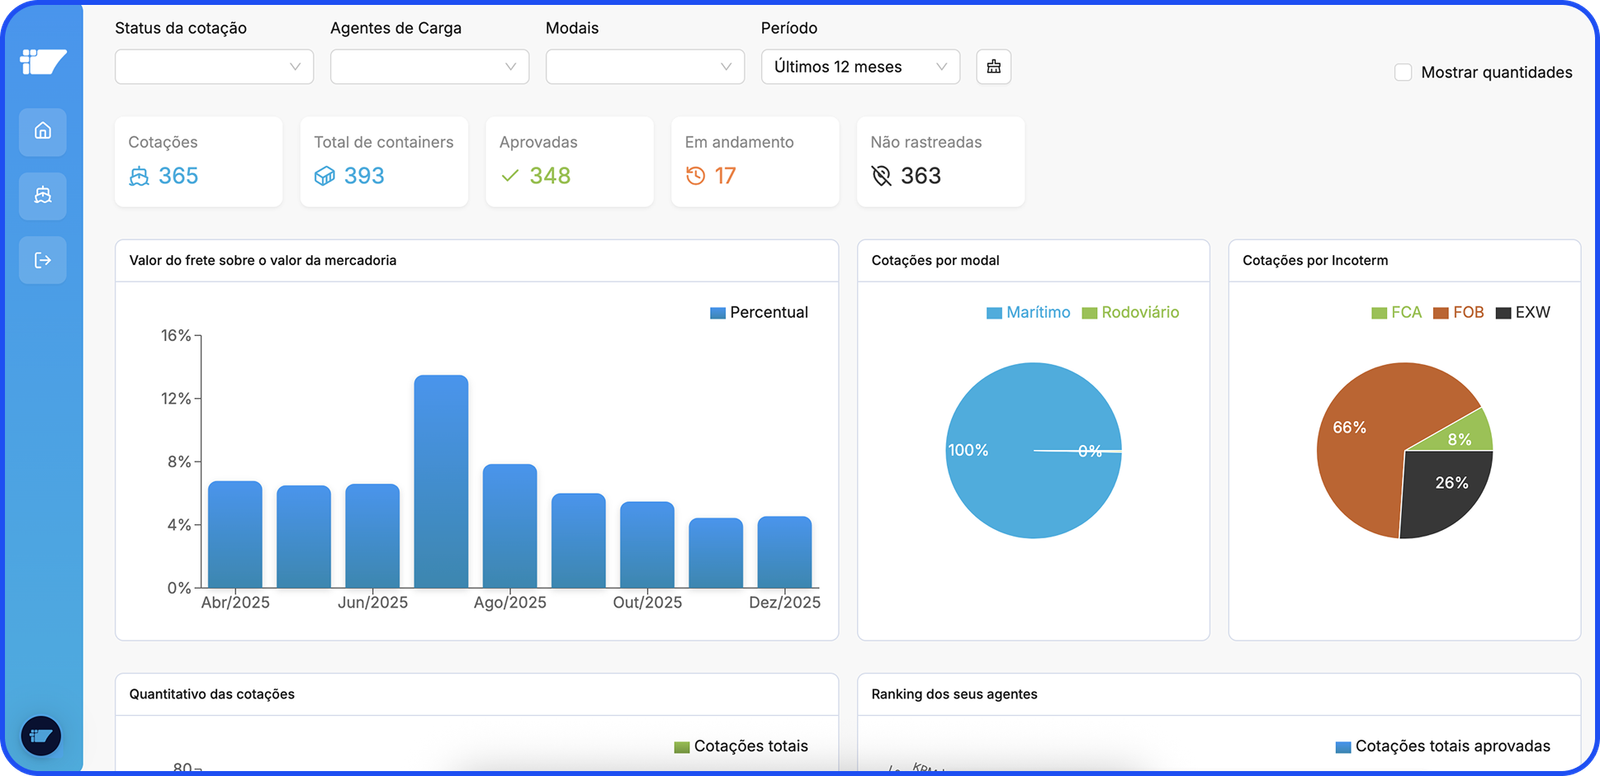Screen dimensions: 1600x776
Task: Click the Ago/2025 axis label
Action: (x=510, y=603)
